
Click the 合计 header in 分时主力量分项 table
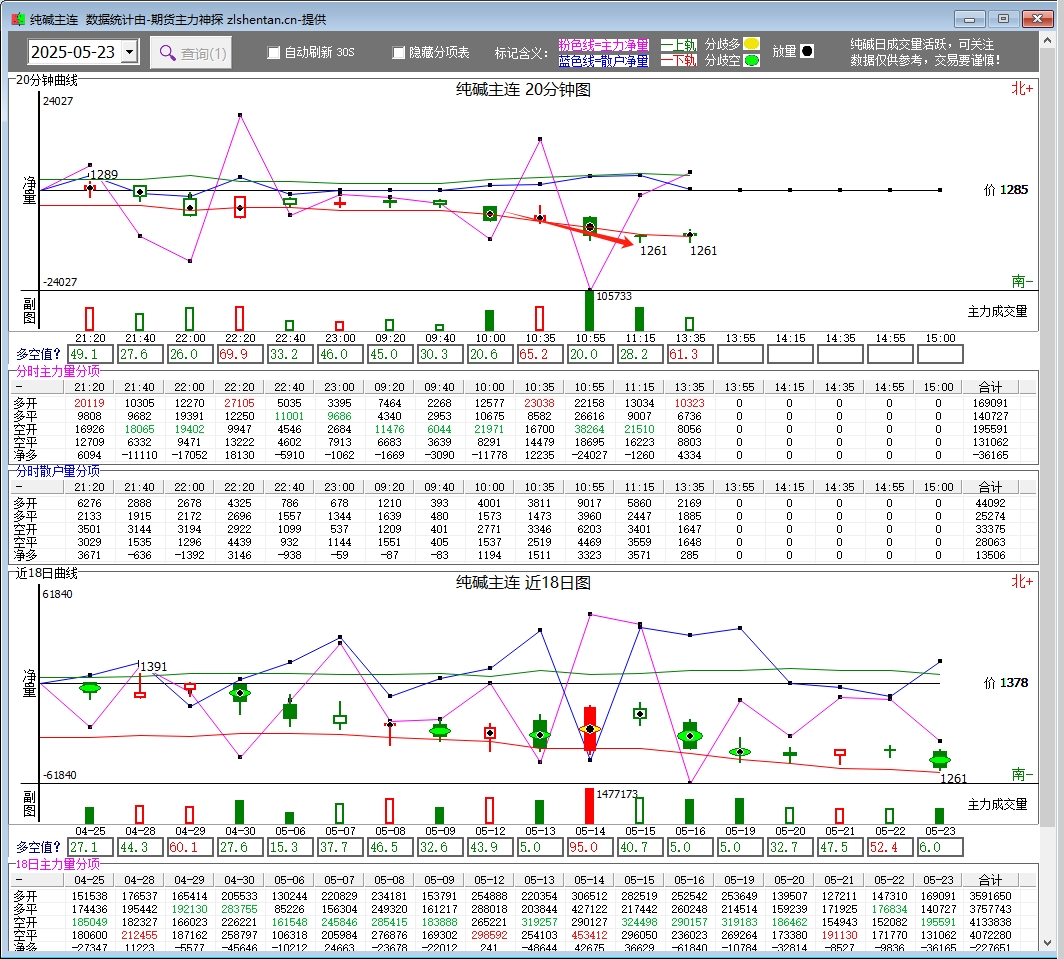pyautogui.click(x=990, y=387)
